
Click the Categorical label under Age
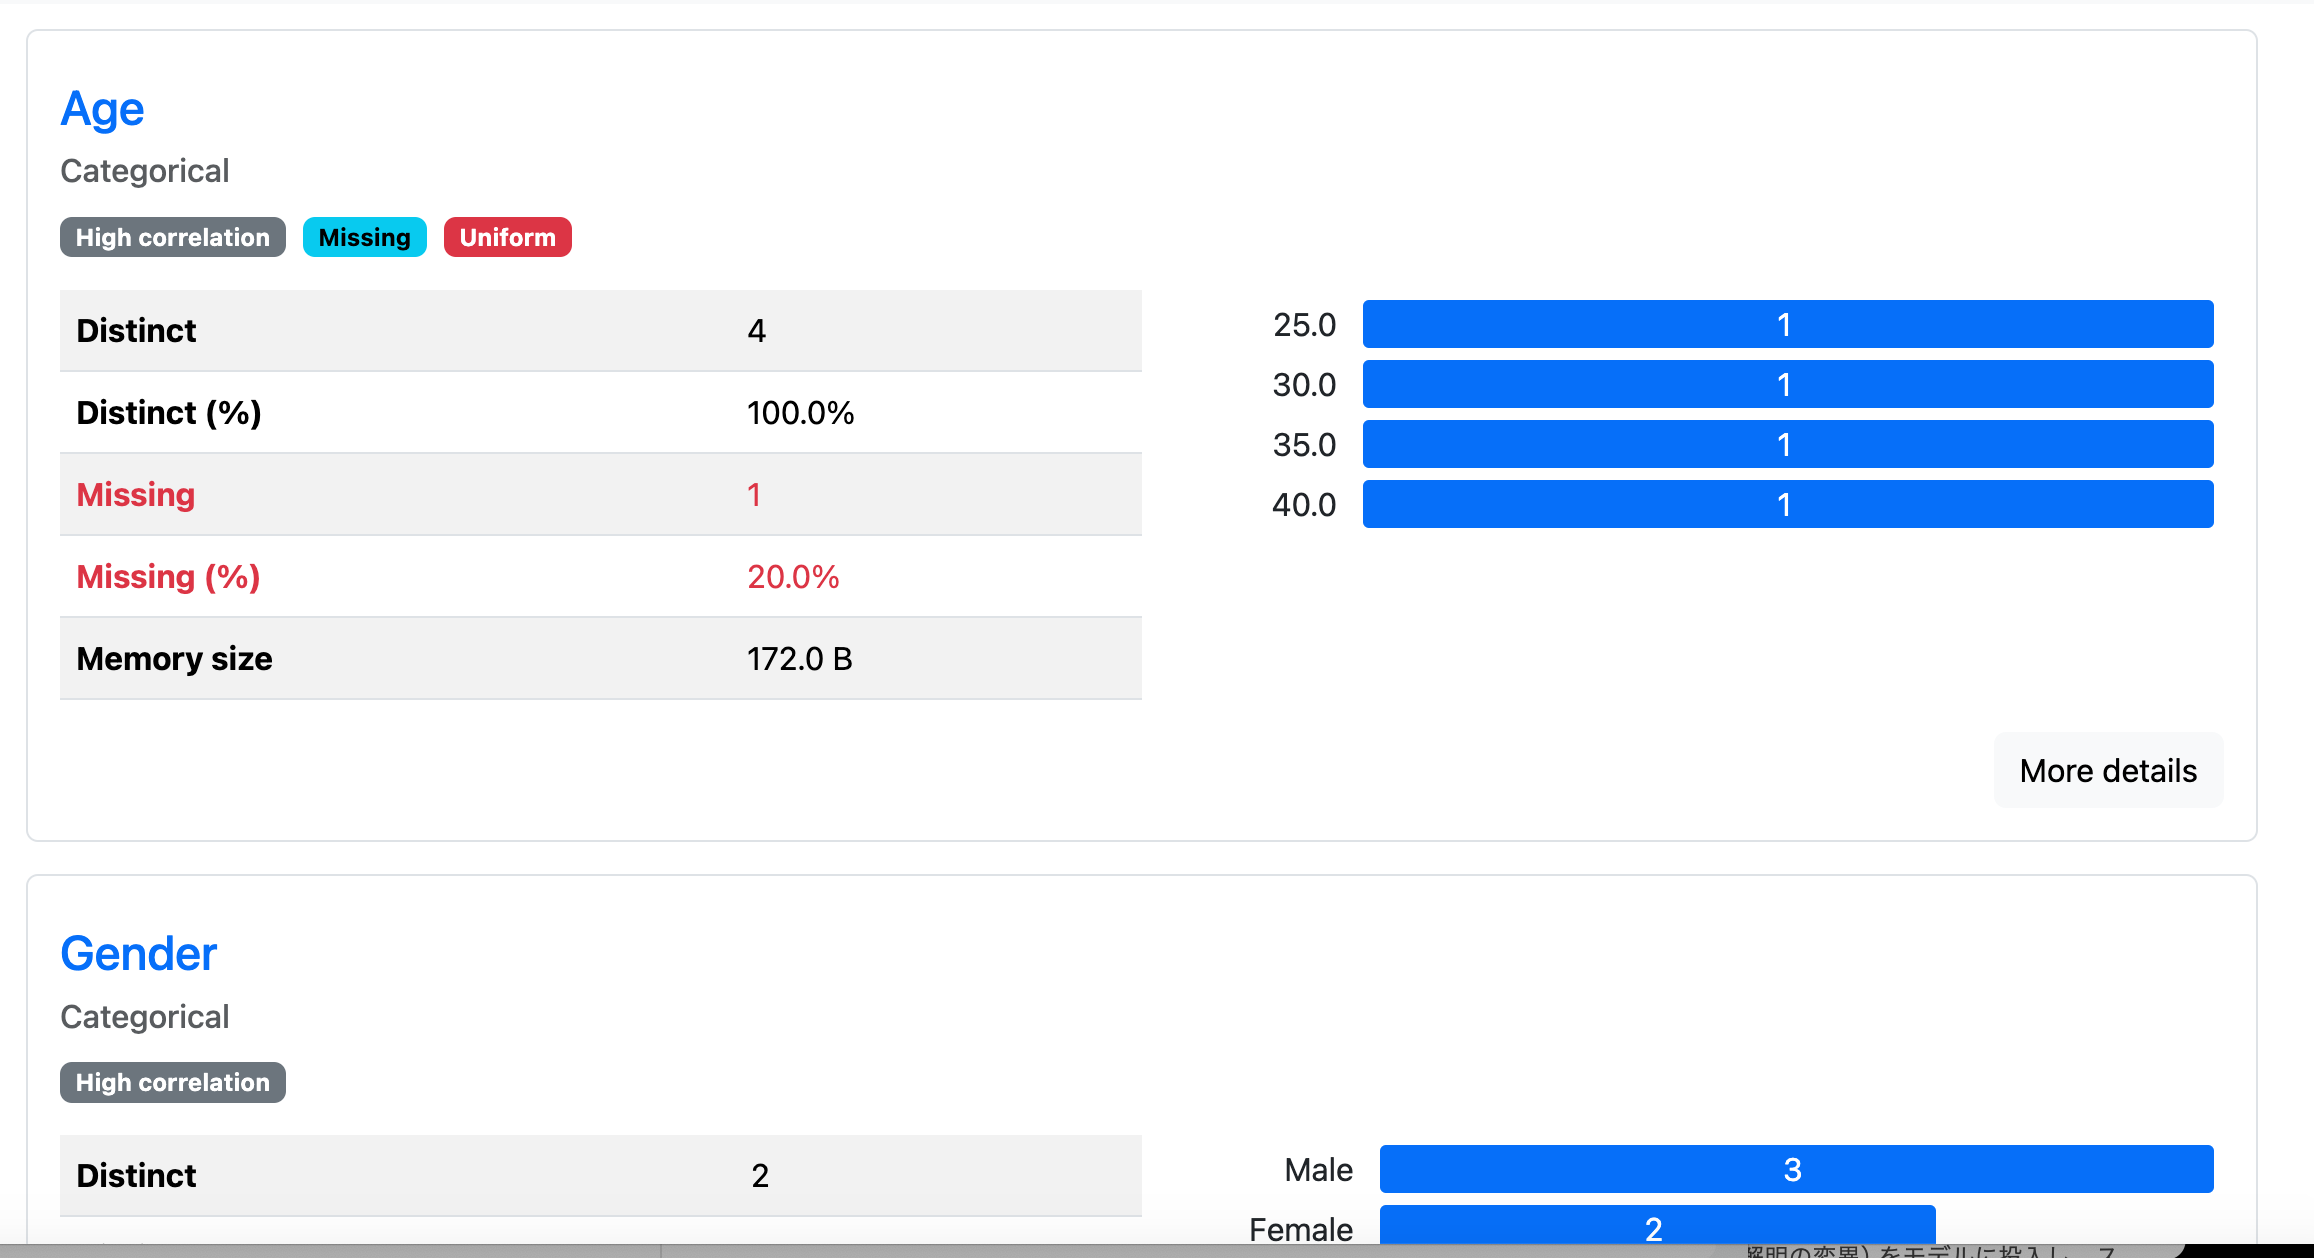(145, 172)
